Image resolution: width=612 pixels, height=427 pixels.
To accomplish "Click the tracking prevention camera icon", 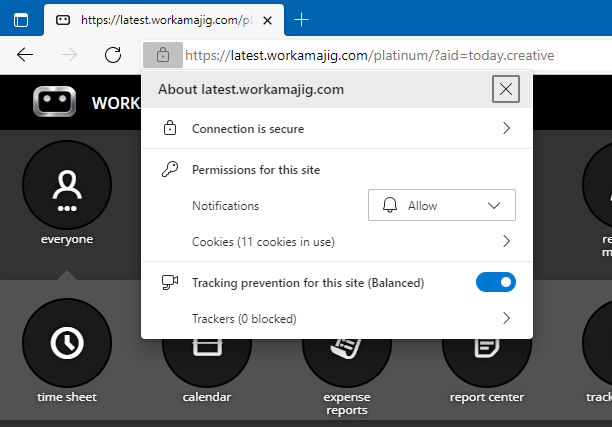I will [x=170, y=283].
